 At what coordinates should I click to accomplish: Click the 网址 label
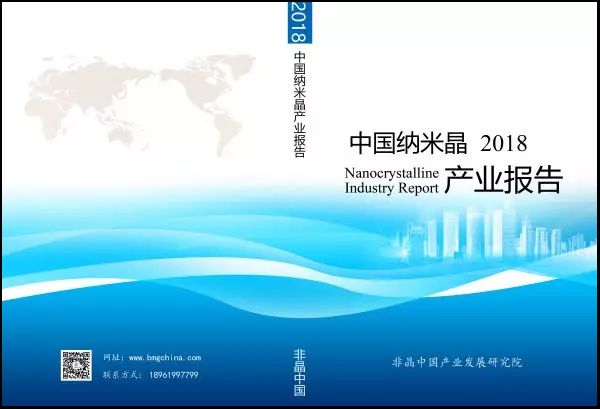point(112,357)
